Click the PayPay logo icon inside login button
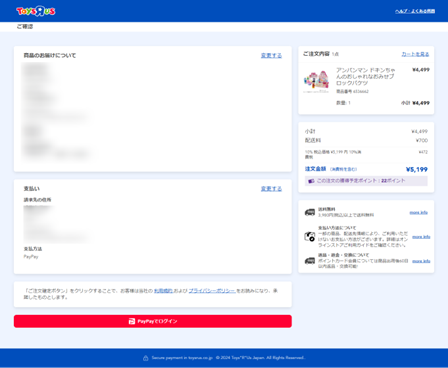 132,321
